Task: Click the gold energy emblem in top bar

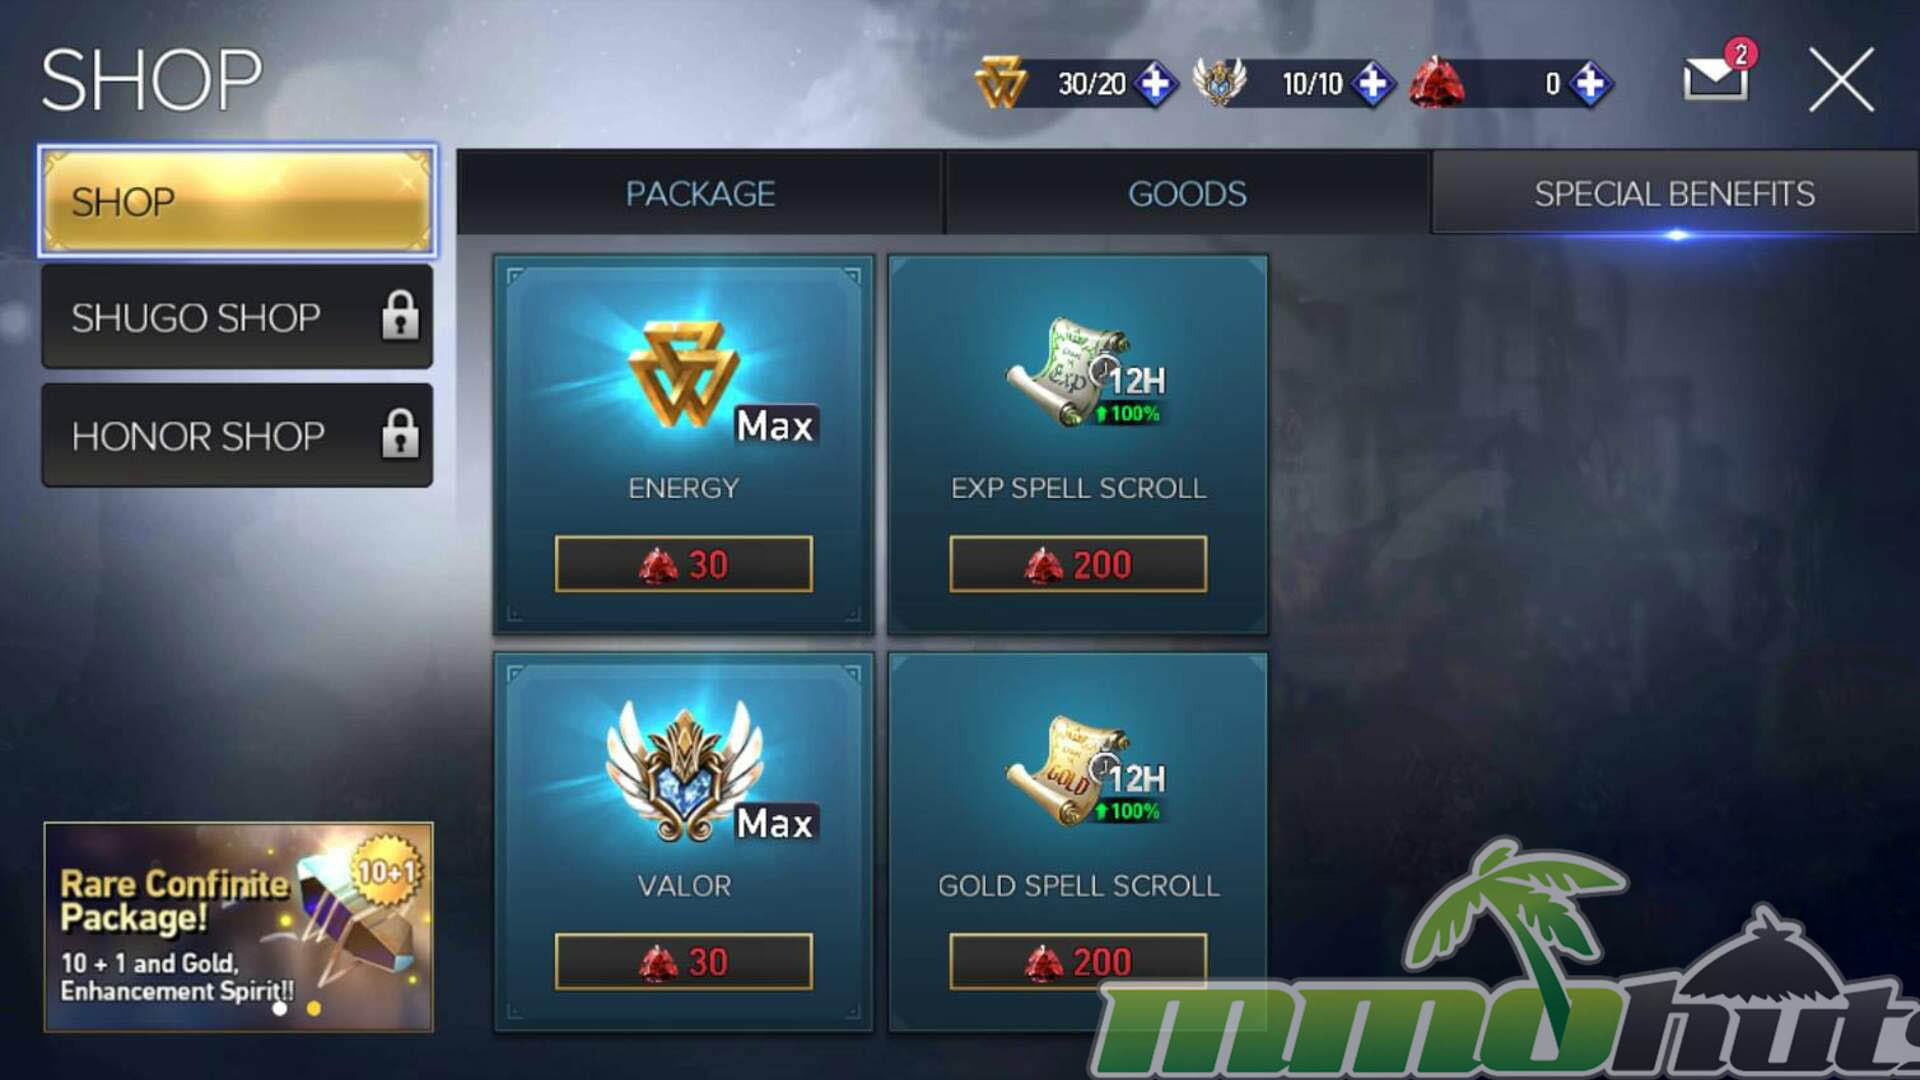Action: pyautogui.click(x=1001, y=82)
